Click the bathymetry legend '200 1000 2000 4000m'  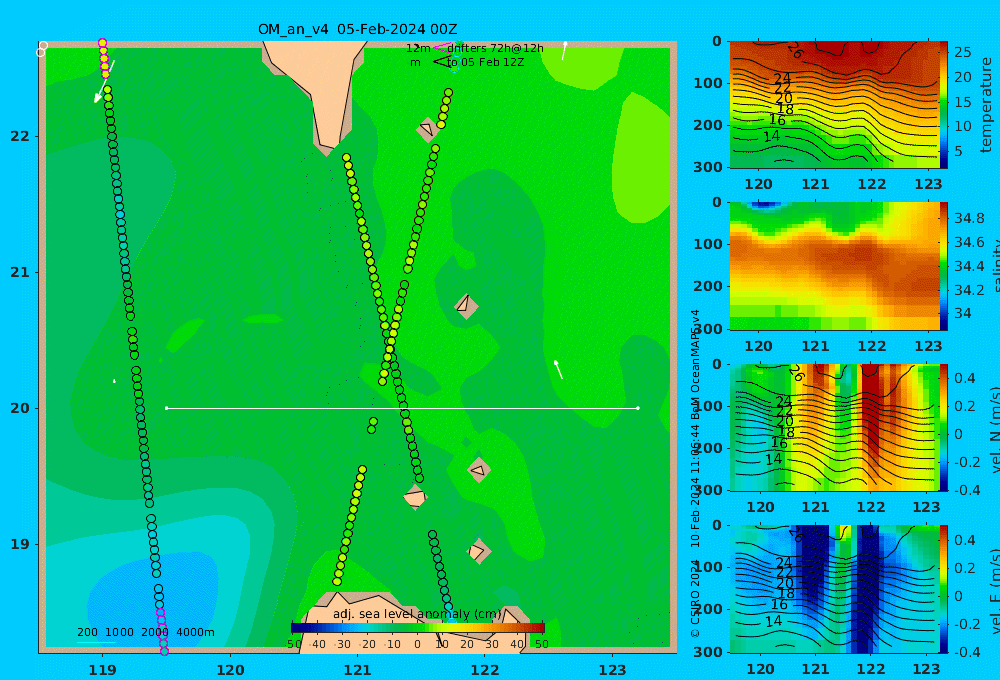click(x=145, y=632)
